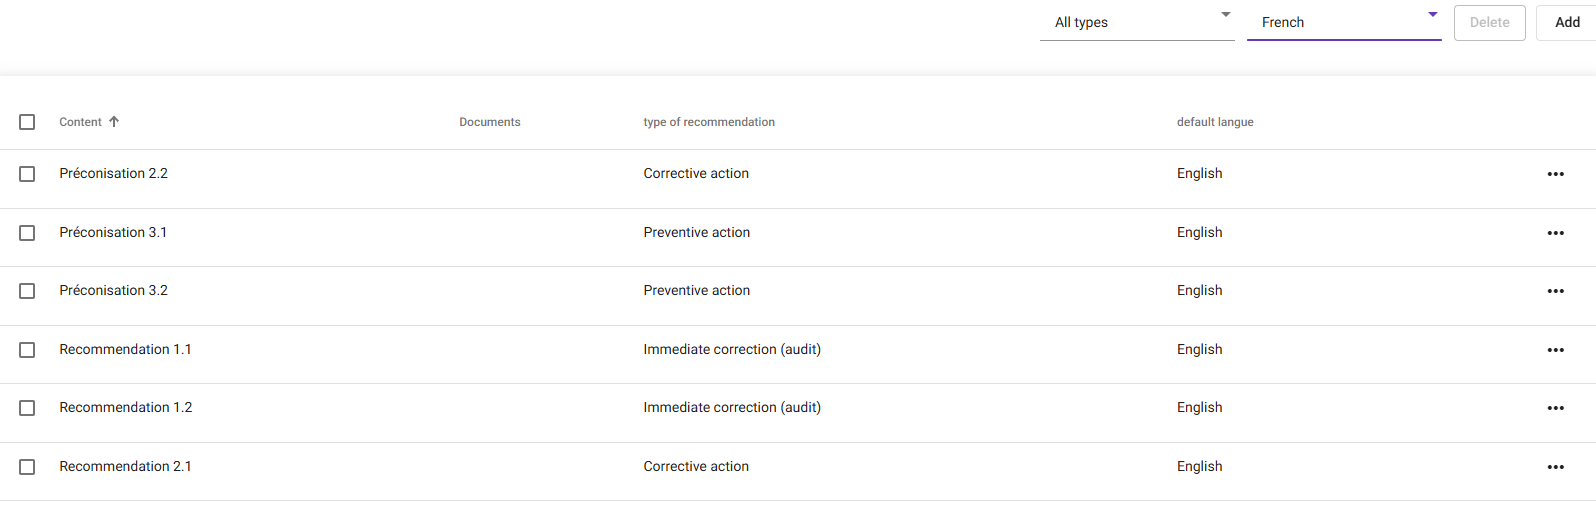
Task: Tick the checkbox for Recommendation 2.1
Action: tap(27, 467)
